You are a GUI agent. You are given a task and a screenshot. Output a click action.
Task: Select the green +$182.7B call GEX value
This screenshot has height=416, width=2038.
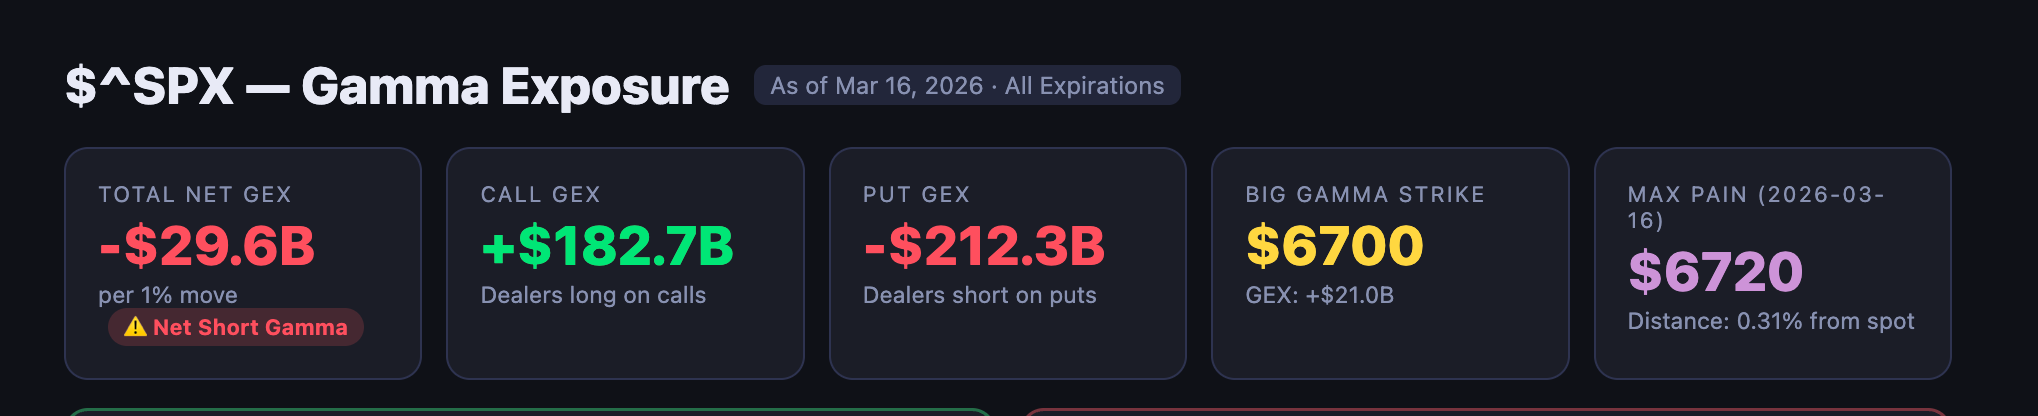pos(607,246)
